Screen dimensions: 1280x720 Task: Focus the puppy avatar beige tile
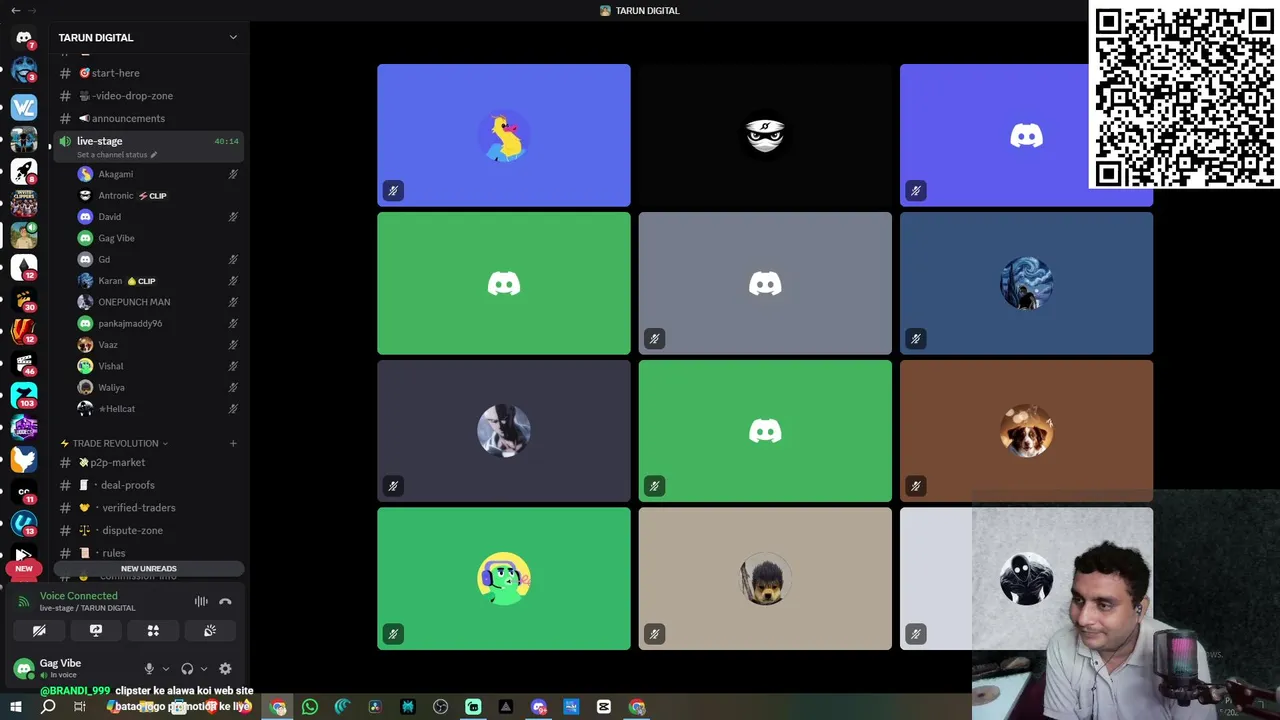(765, 579)
